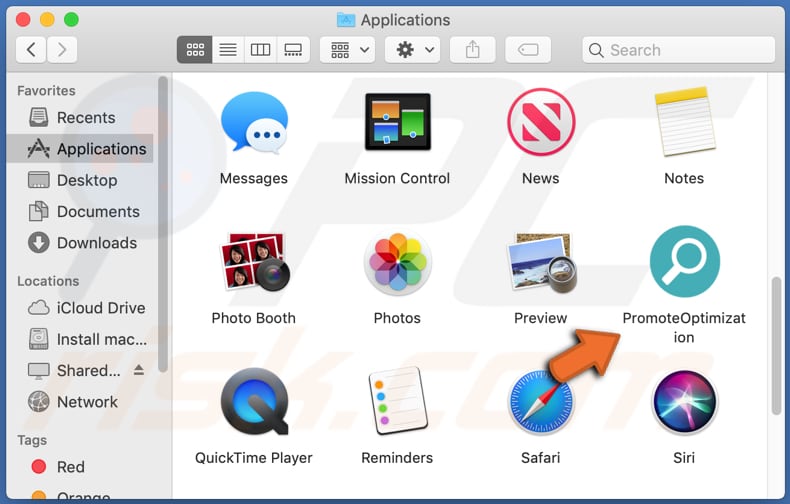
Task: Select Applications in the sidebar
Action: click(81, 149)
